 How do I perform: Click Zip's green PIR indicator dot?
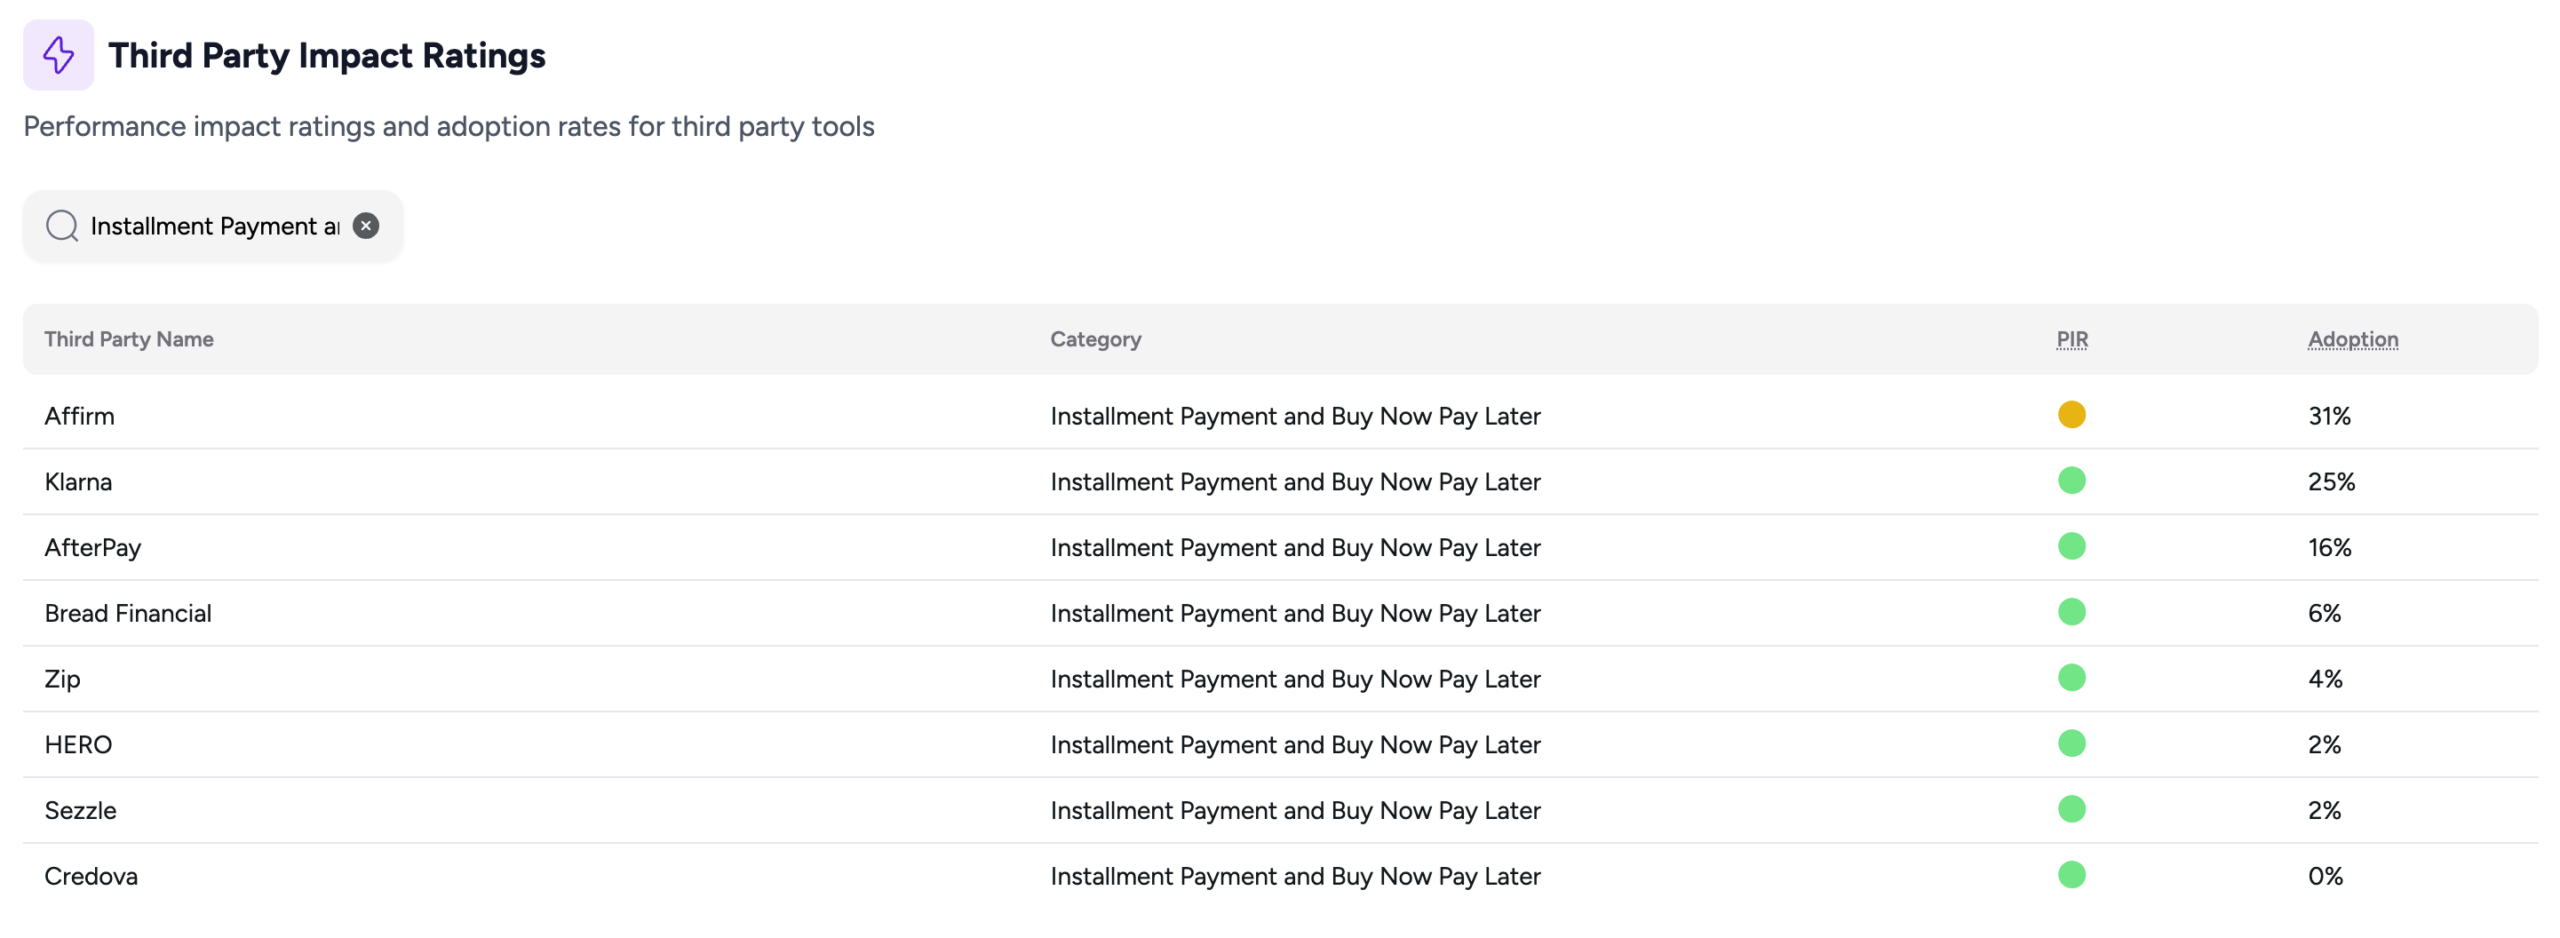2071,678
